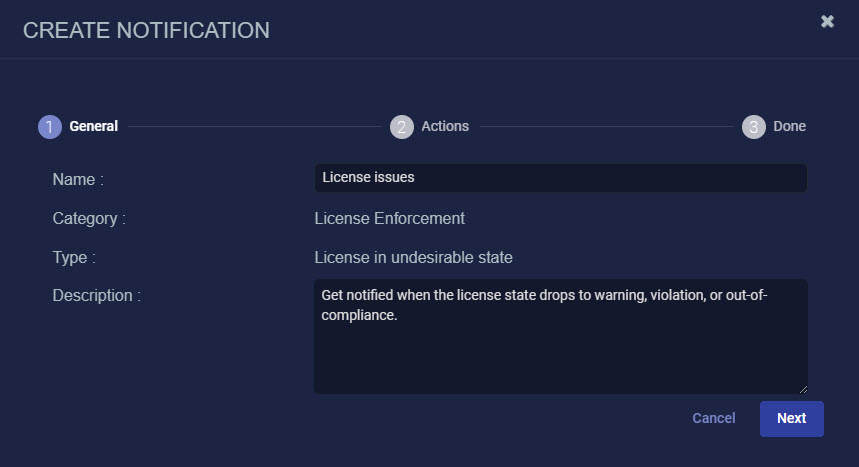This screenshot has height=467, width=859.
Task: Click the step 3 circle icon
Action: click(754, 127)
